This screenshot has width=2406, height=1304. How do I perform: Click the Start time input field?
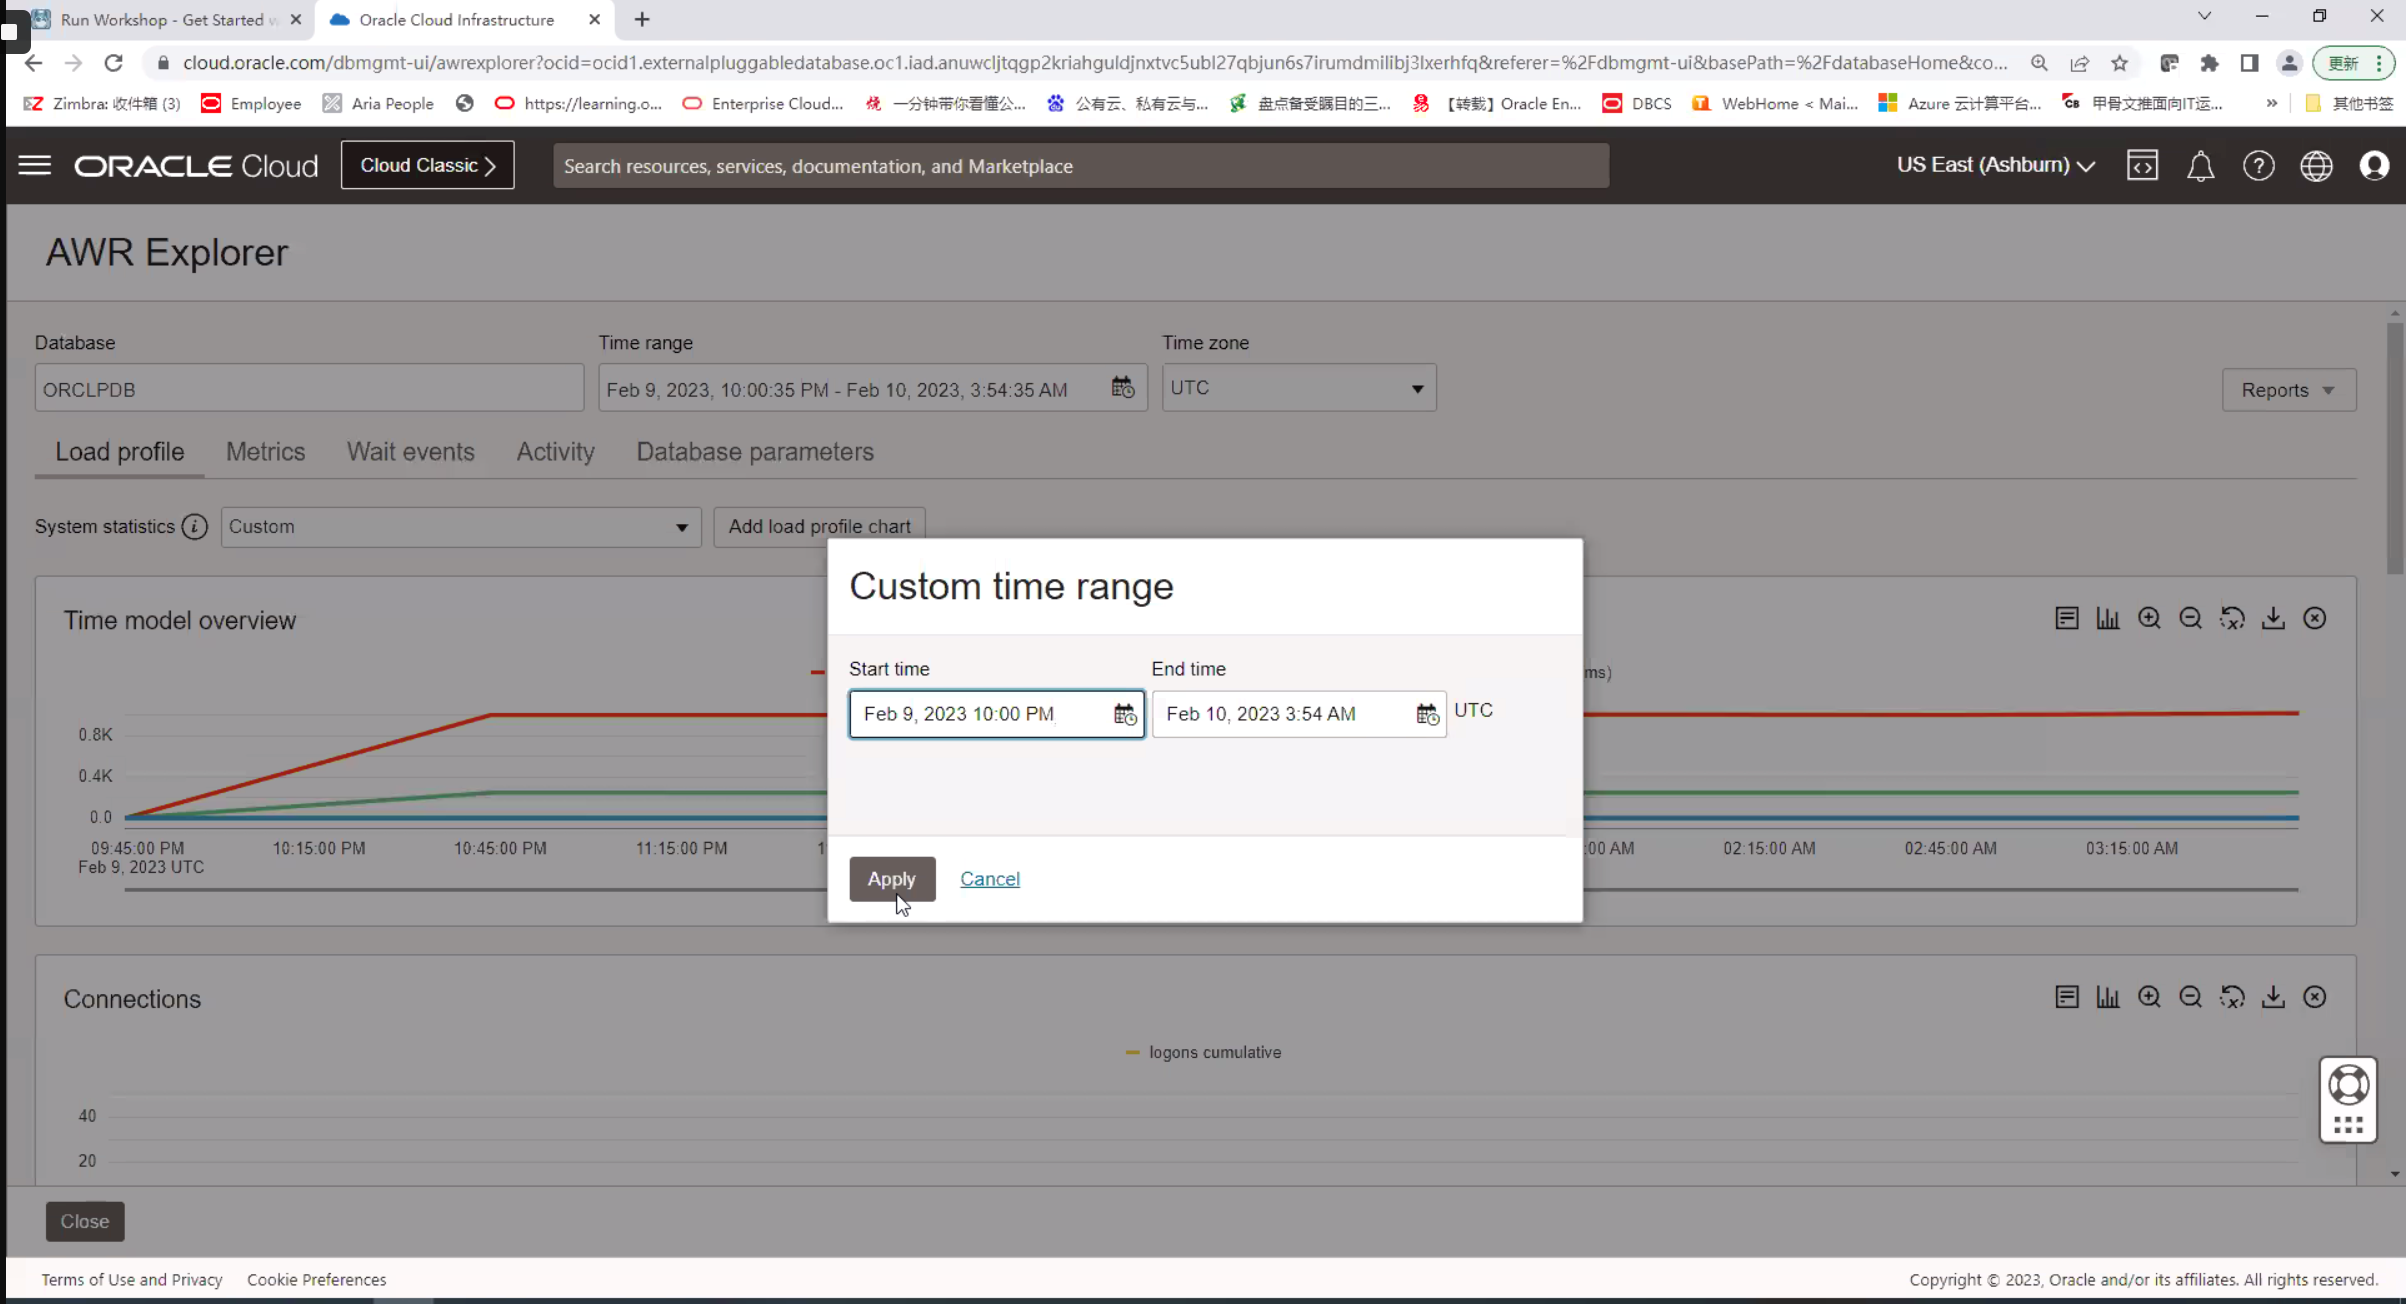[x=996, y=714]
